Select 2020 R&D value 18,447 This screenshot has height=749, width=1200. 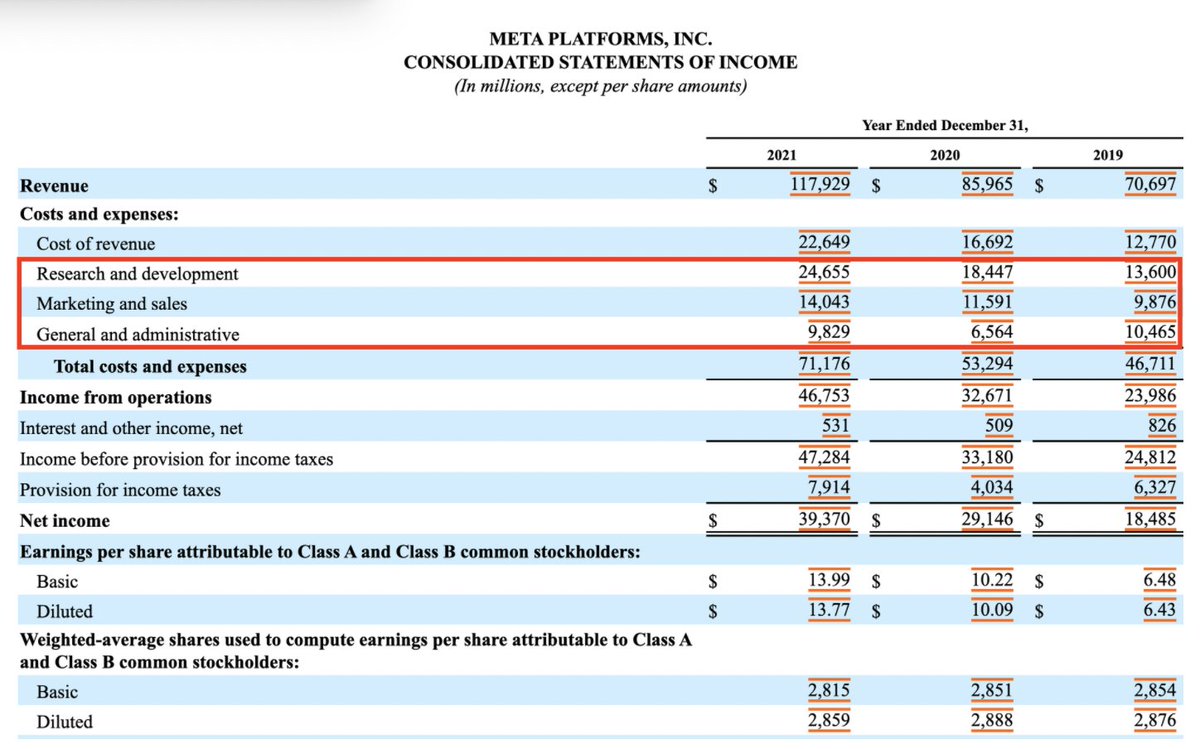(x=987, y=272)
